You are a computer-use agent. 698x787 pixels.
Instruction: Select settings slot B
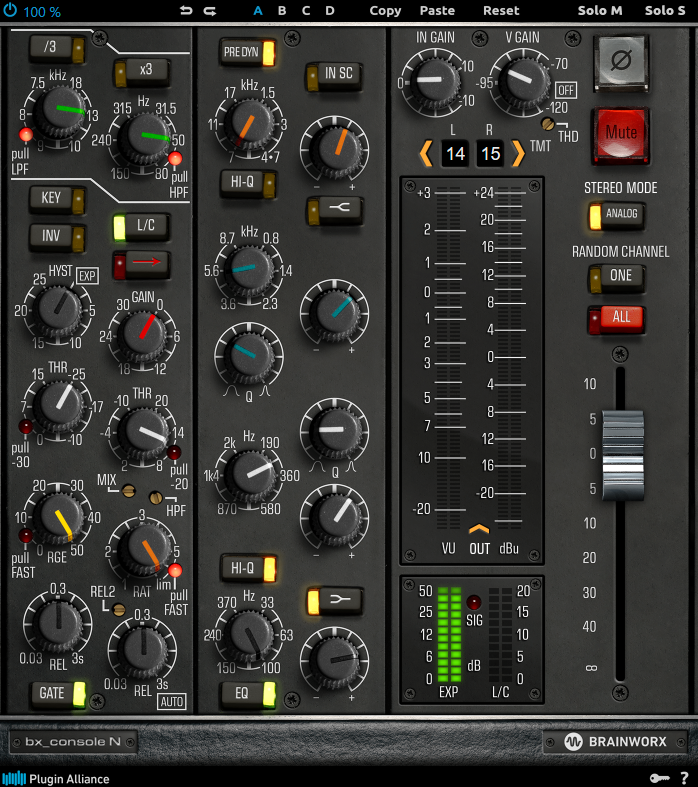click(282, 11)
